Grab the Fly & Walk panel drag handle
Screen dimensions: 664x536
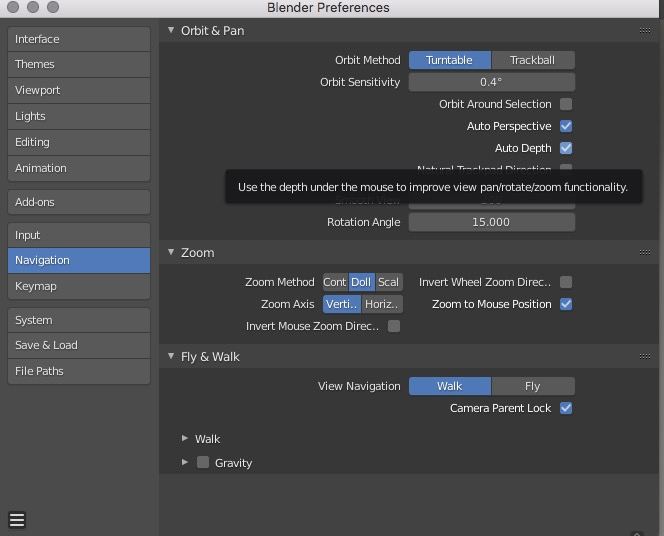pyautogui.click(x=645, y=356)
